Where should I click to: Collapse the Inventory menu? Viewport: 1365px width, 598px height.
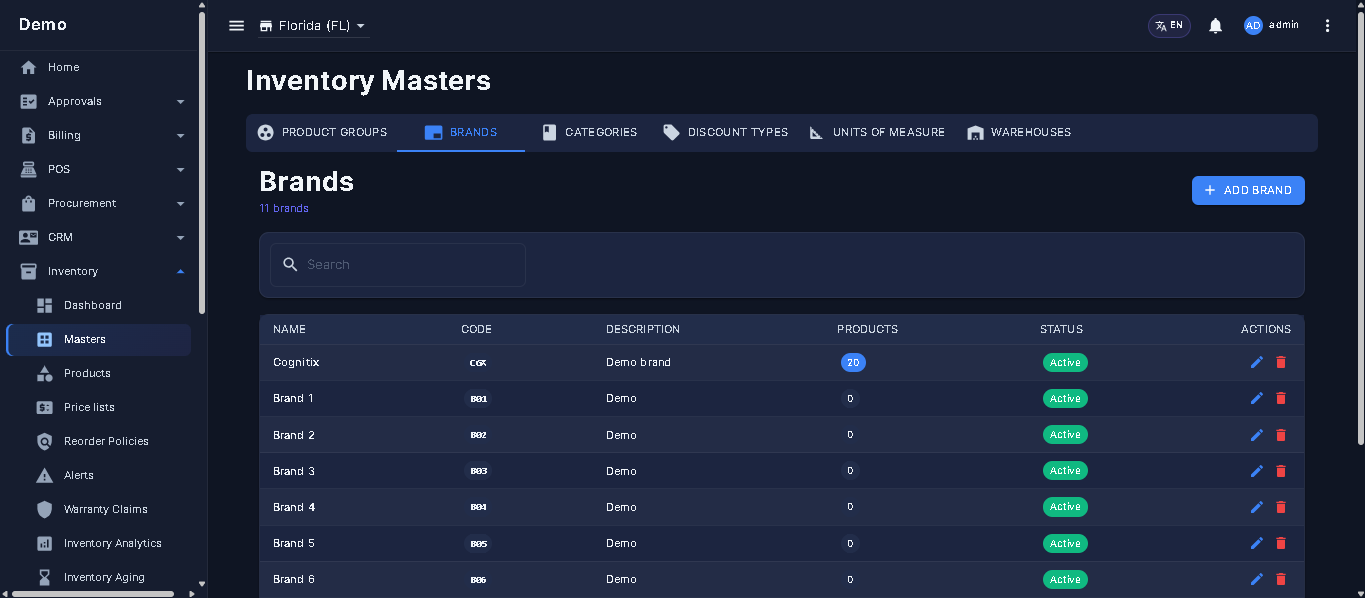coord(98,271)
